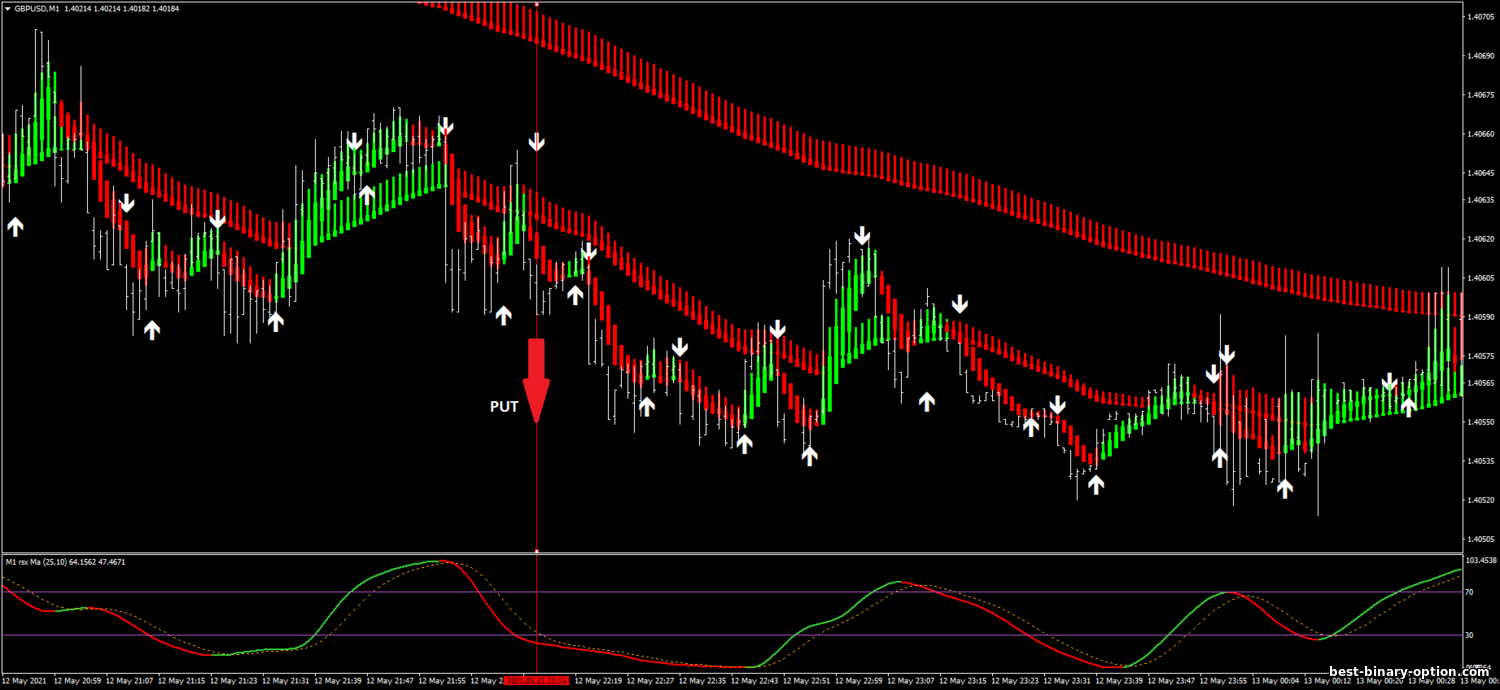This screenshot has height=690, width=1500.
Task: Click the PUT text label
Action: click(x=503, y=407)
